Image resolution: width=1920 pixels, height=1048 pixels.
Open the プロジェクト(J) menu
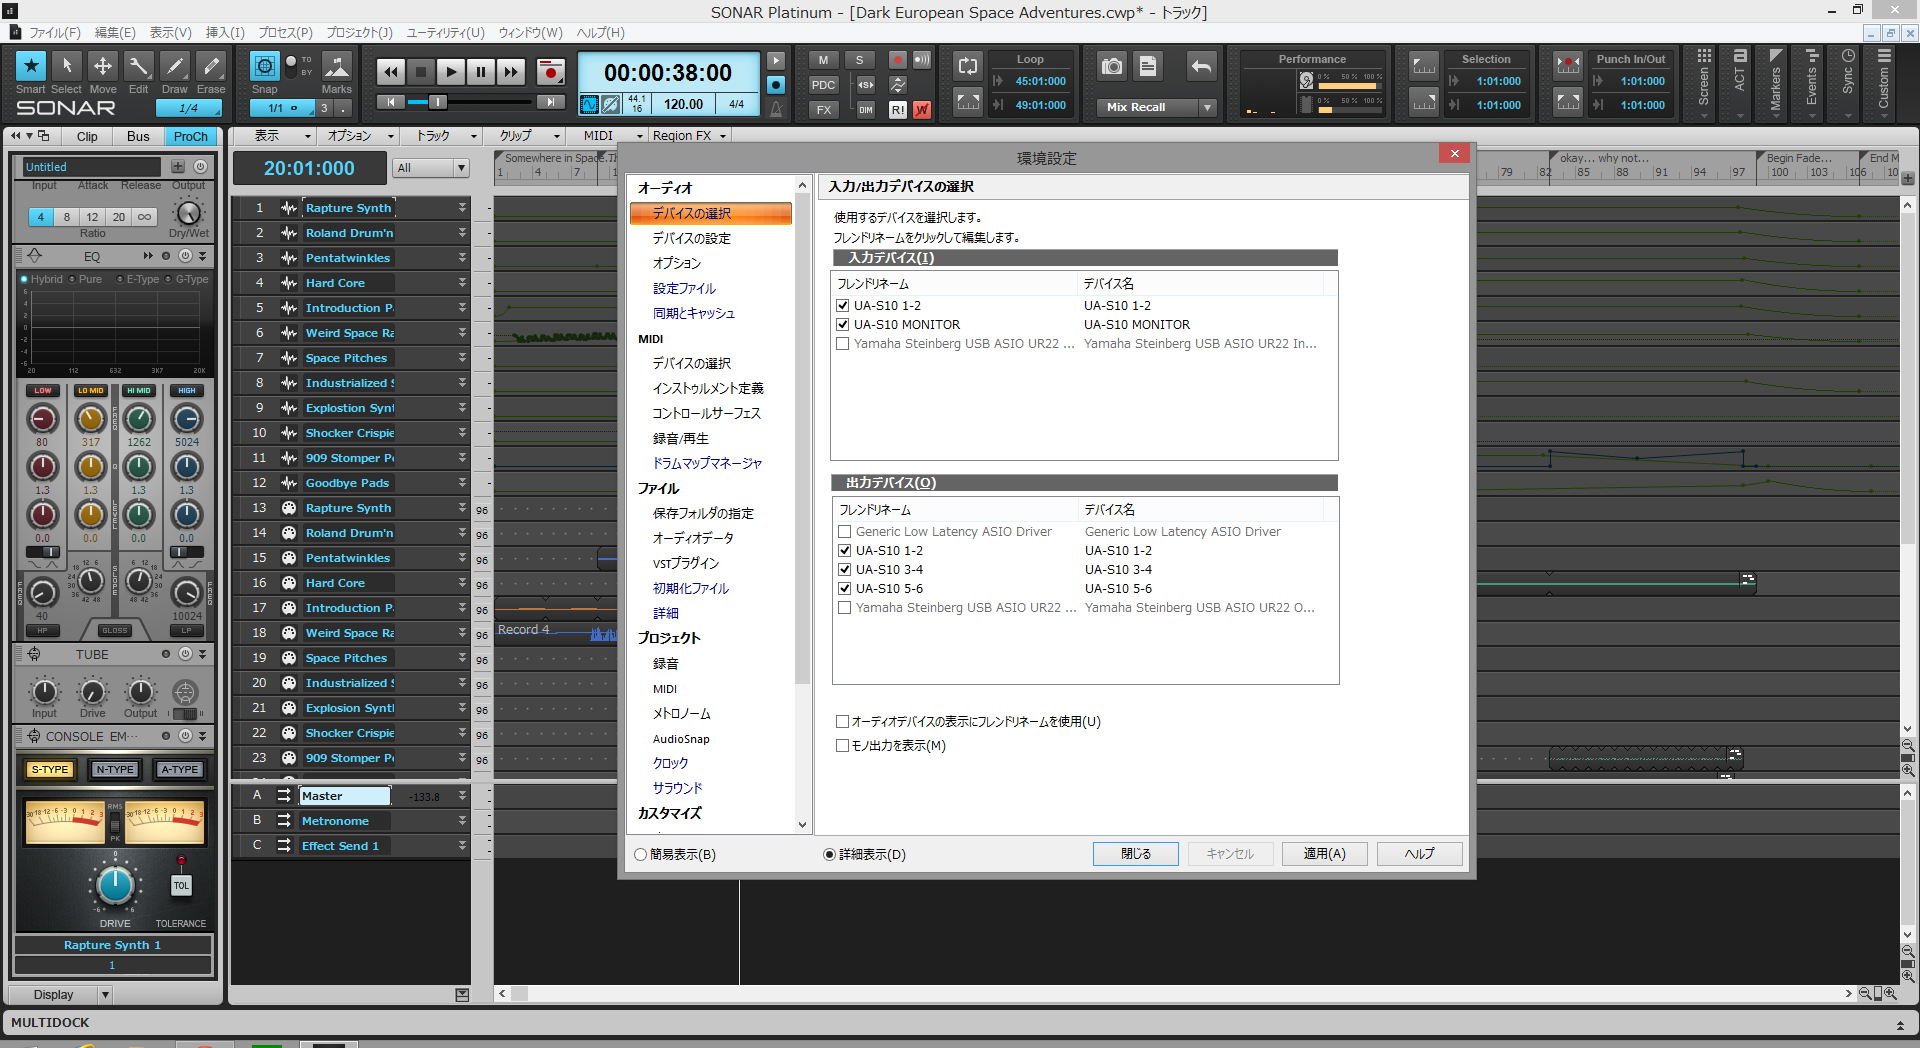pyautogui.click(x=359, y=33)
